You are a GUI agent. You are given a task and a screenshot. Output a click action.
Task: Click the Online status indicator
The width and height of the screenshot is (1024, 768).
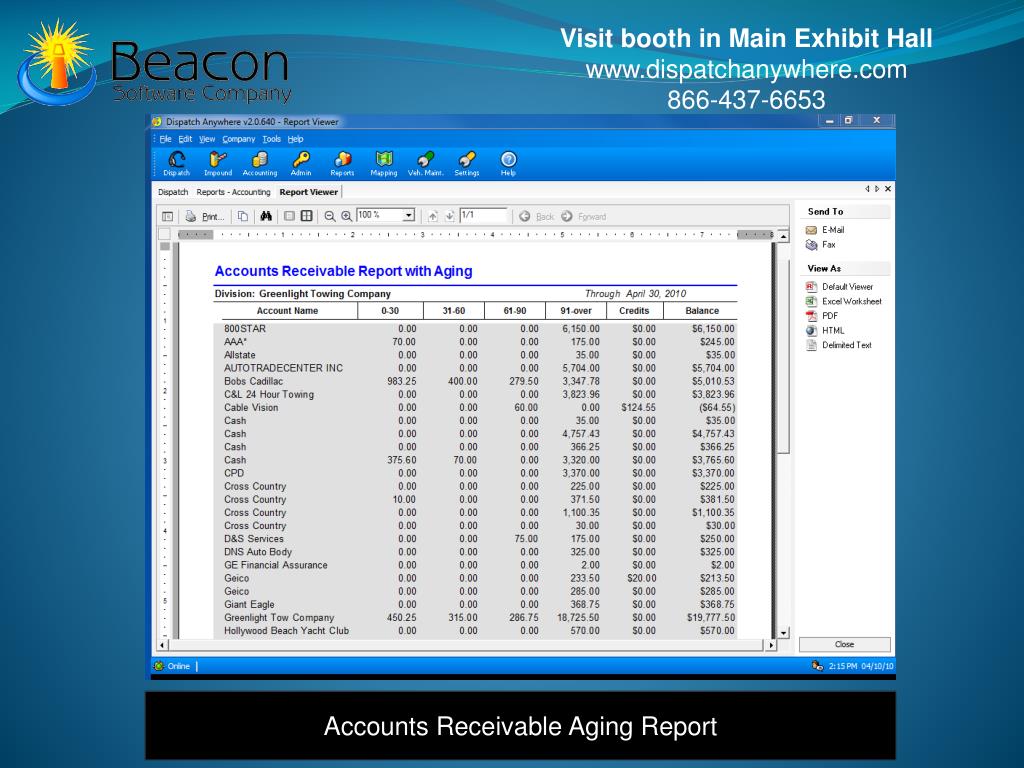[172, 666]
